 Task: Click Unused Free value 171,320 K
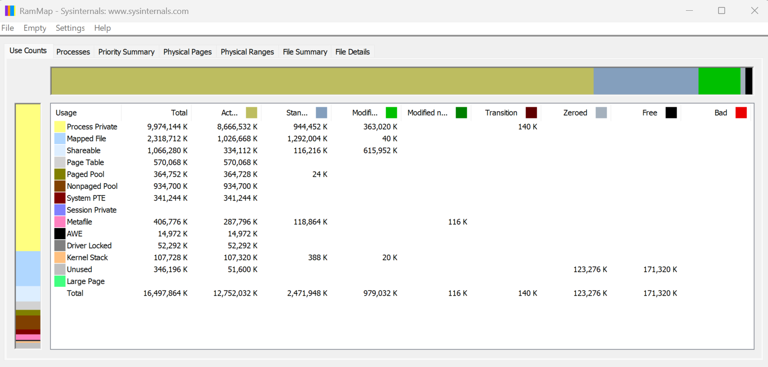click(x=661, y=269)
